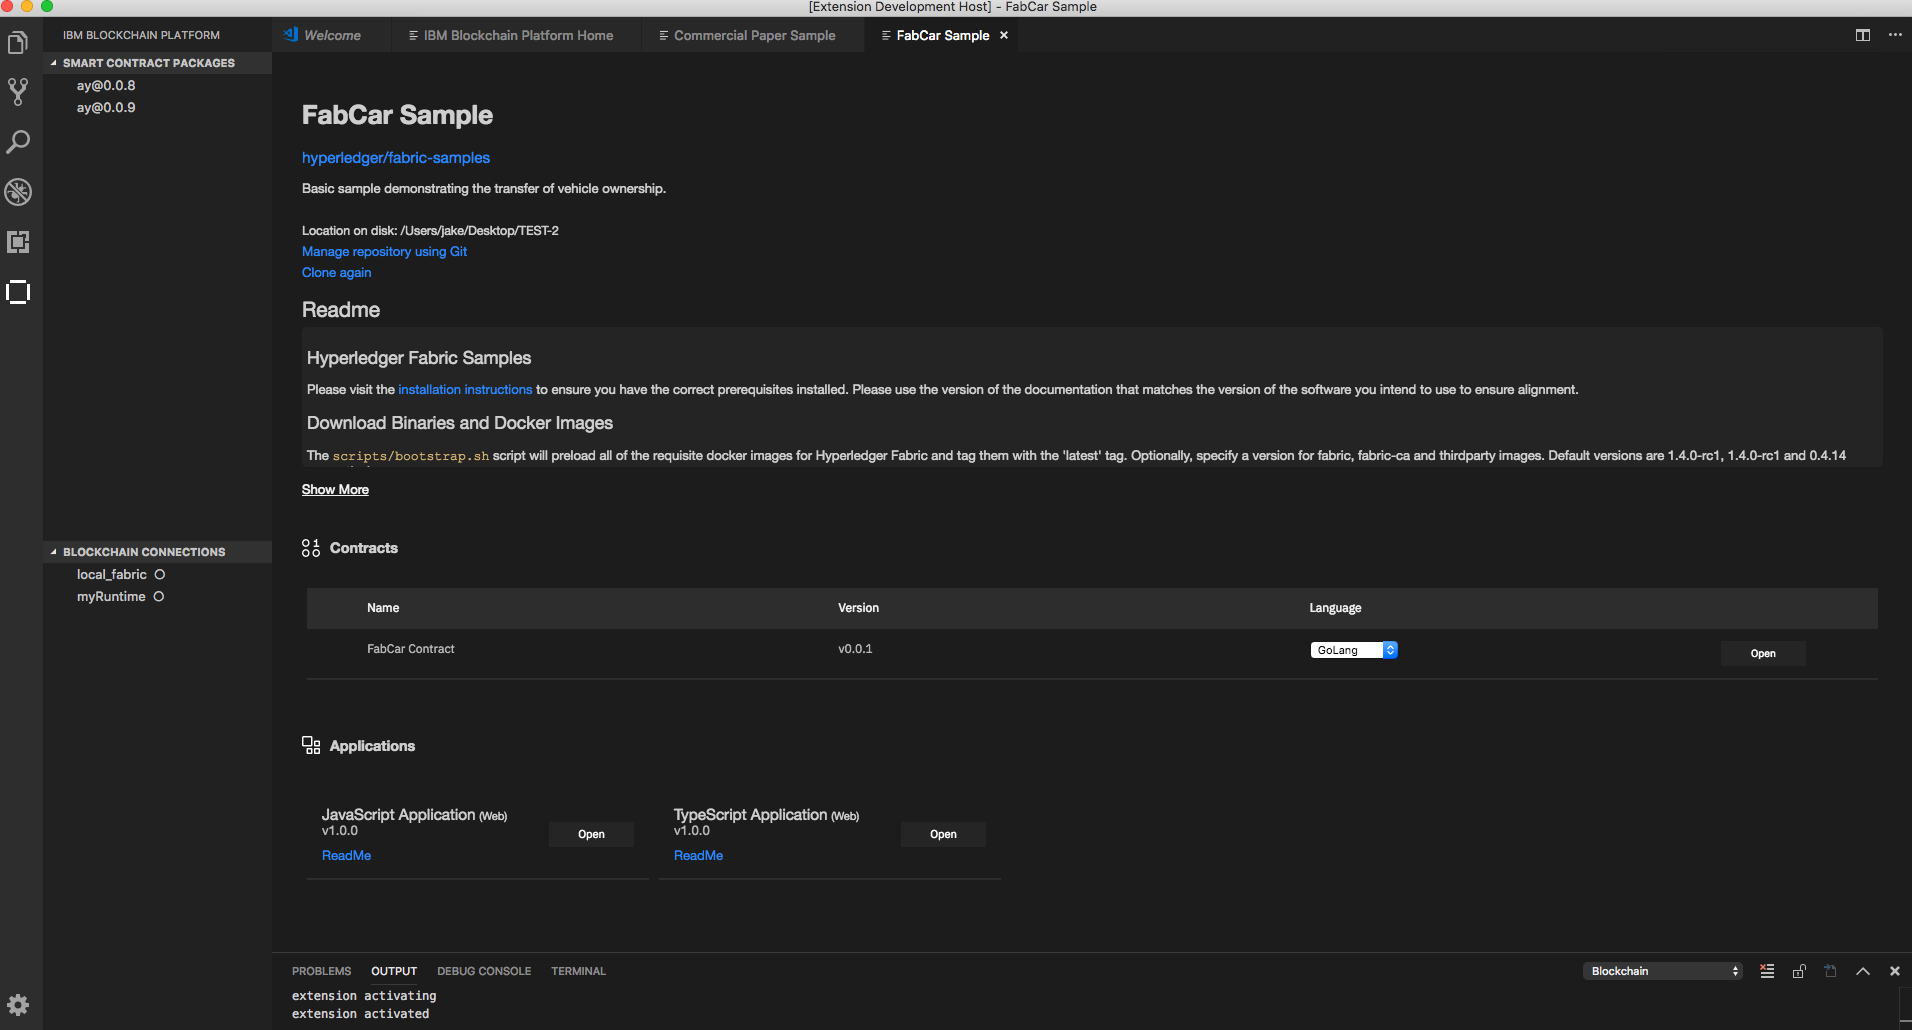Toggle scroll lock in the Output panel

pyautogui.click(x=1799, y=970)
